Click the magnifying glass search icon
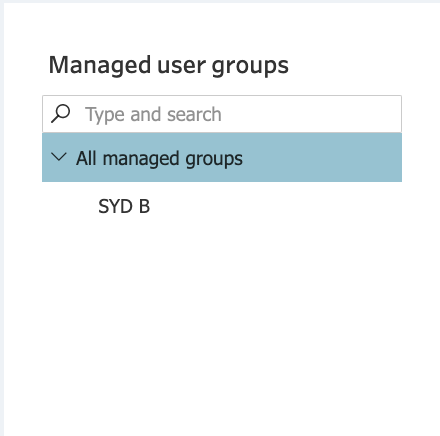Image resolution: width=440 pixels, height=436 pixels. pos(61,114)
